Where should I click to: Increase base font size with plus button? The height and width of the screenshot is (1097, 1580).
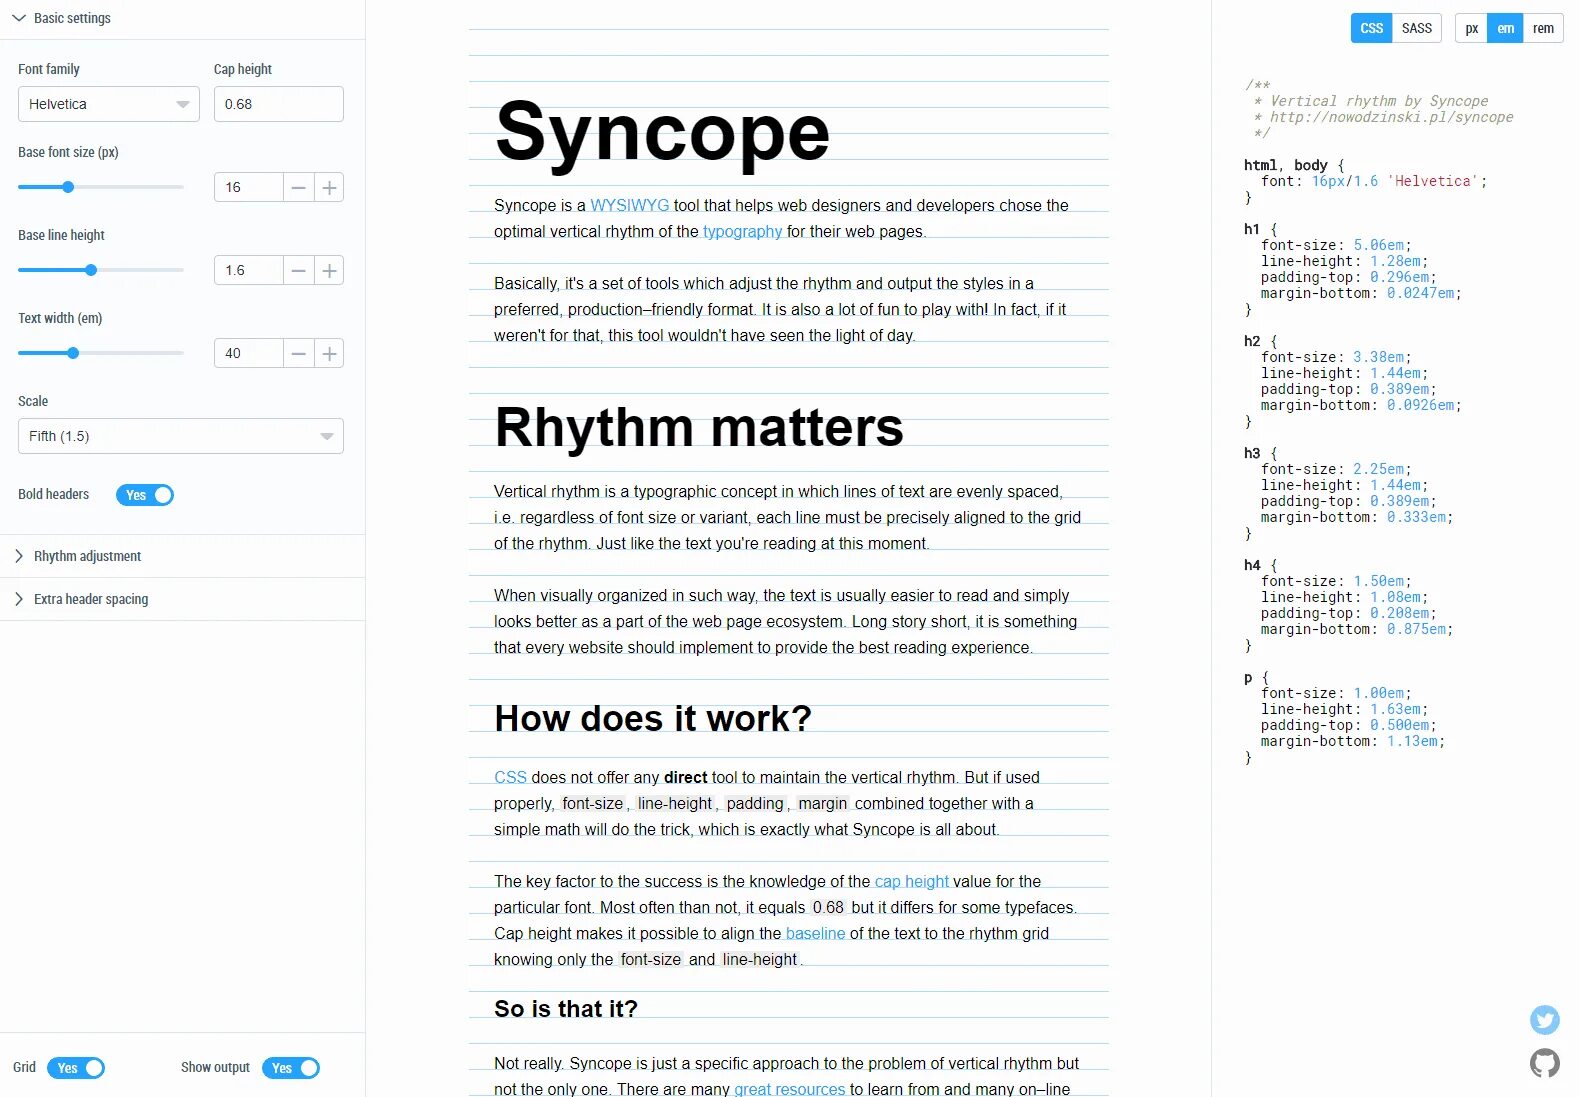point(329,188)
